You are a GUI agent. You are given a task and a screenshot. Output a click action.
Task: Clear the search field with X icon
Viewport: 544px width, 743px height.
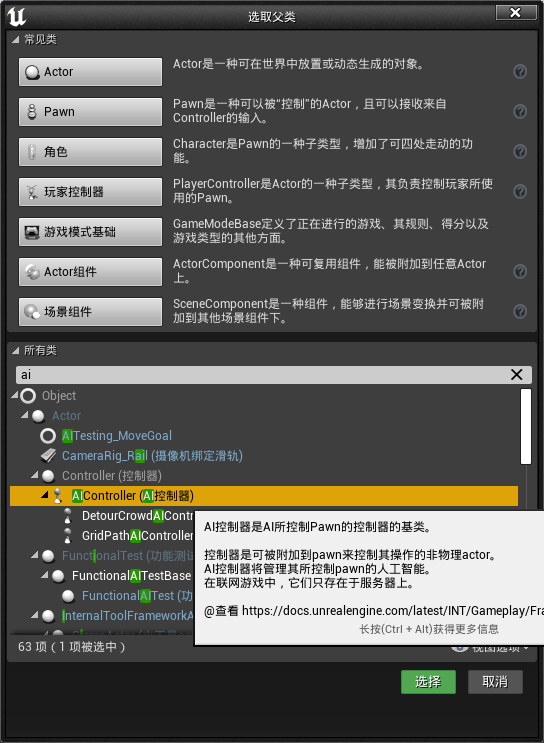517,375
